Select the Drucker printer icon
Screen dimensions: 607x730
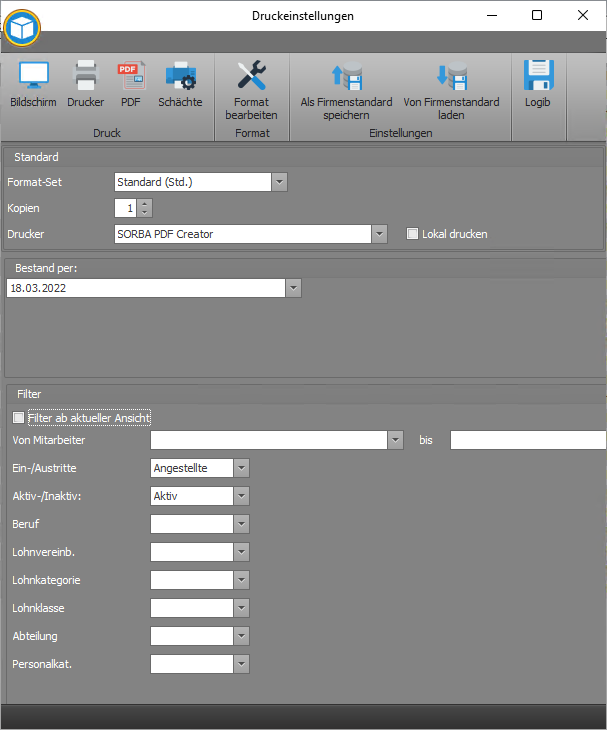pos(85,78)
